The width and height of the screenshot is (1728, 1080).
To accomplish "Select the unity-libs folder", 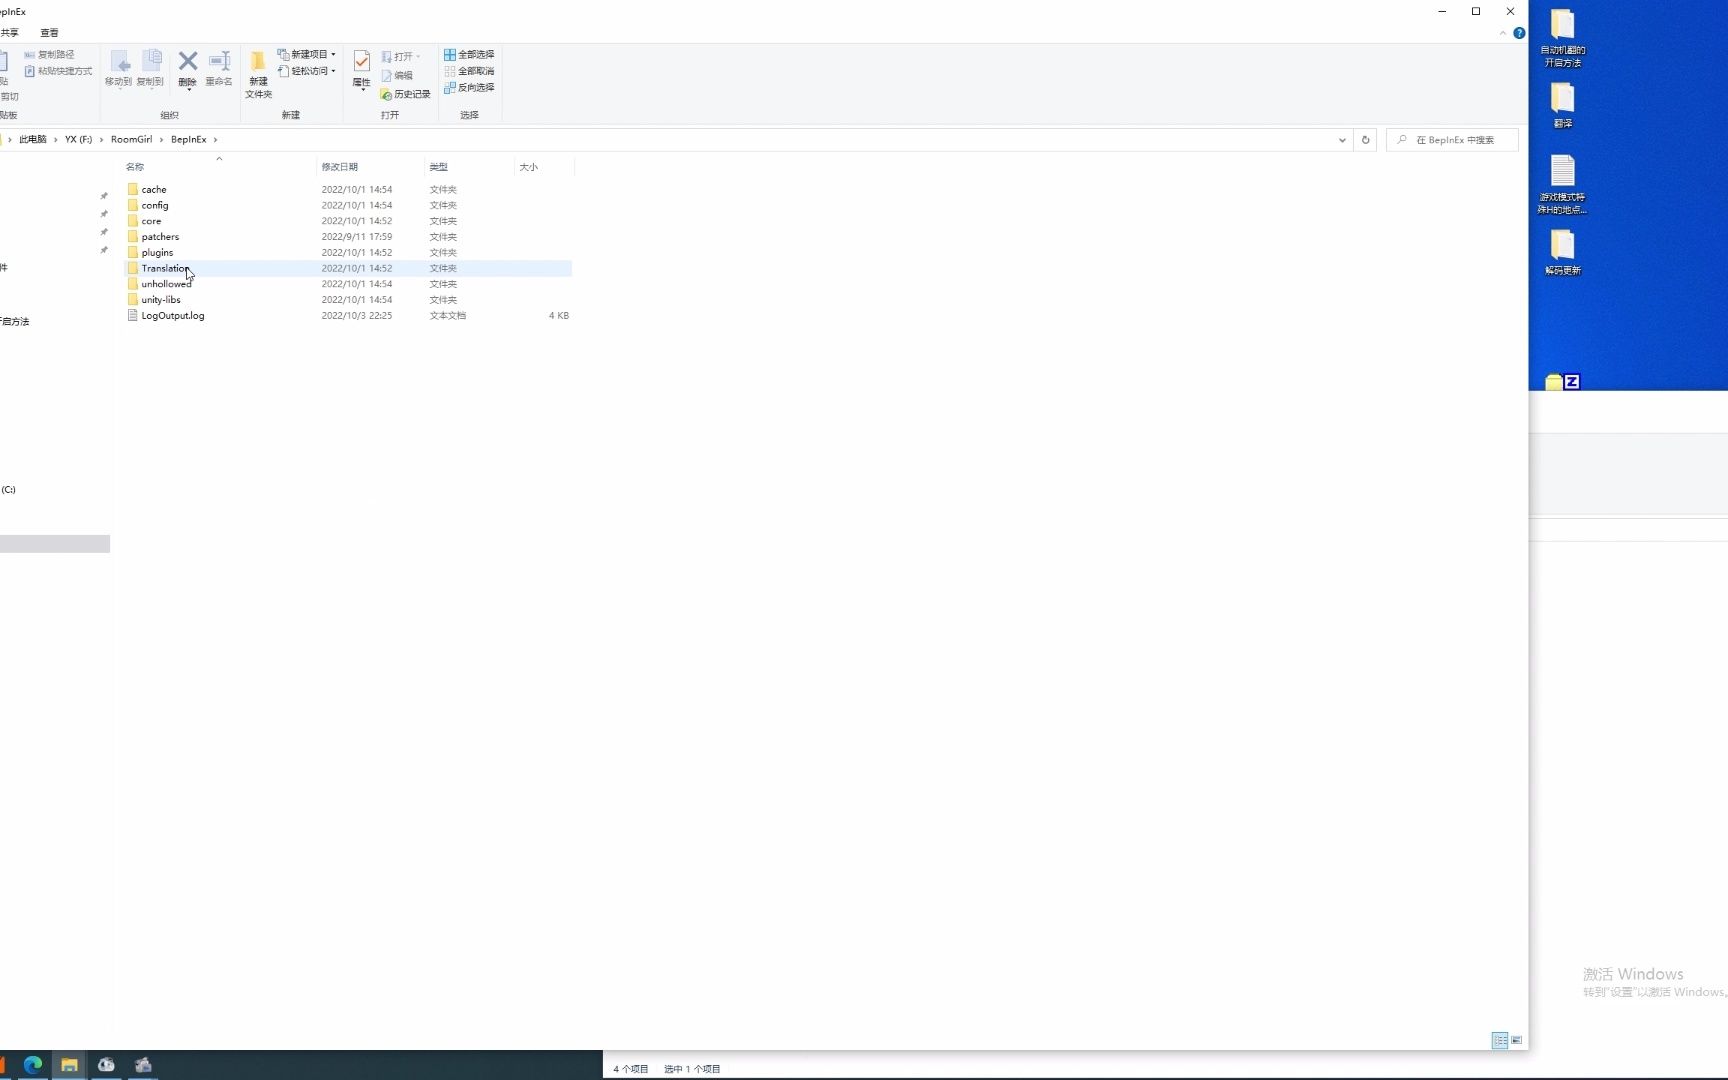I will tap(348, 300).
